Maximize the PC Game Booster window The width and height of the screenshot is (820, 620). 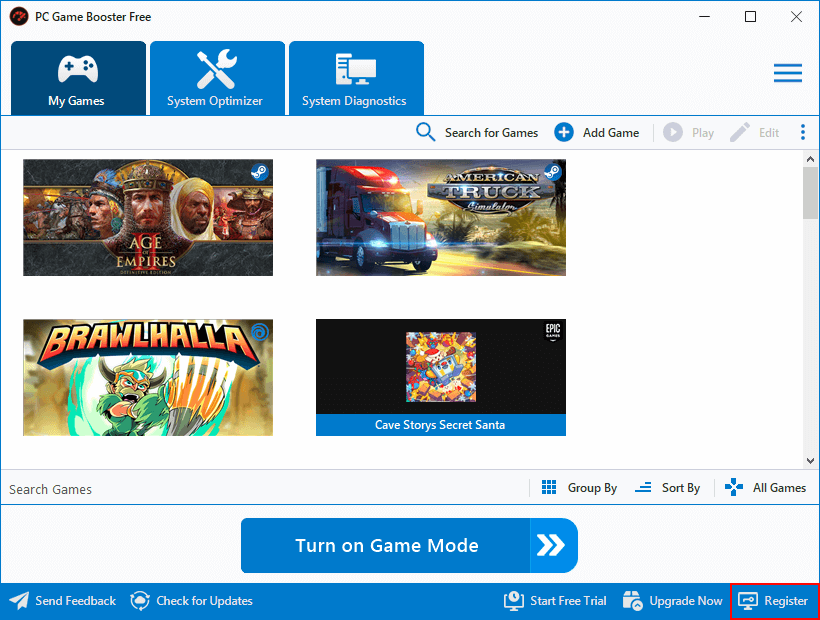[750, 17]
